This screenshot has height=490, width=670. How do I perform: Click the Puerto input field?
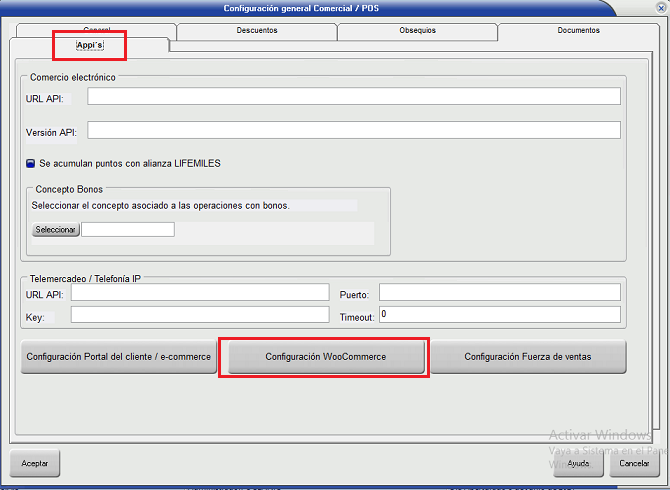pos(499,293)
